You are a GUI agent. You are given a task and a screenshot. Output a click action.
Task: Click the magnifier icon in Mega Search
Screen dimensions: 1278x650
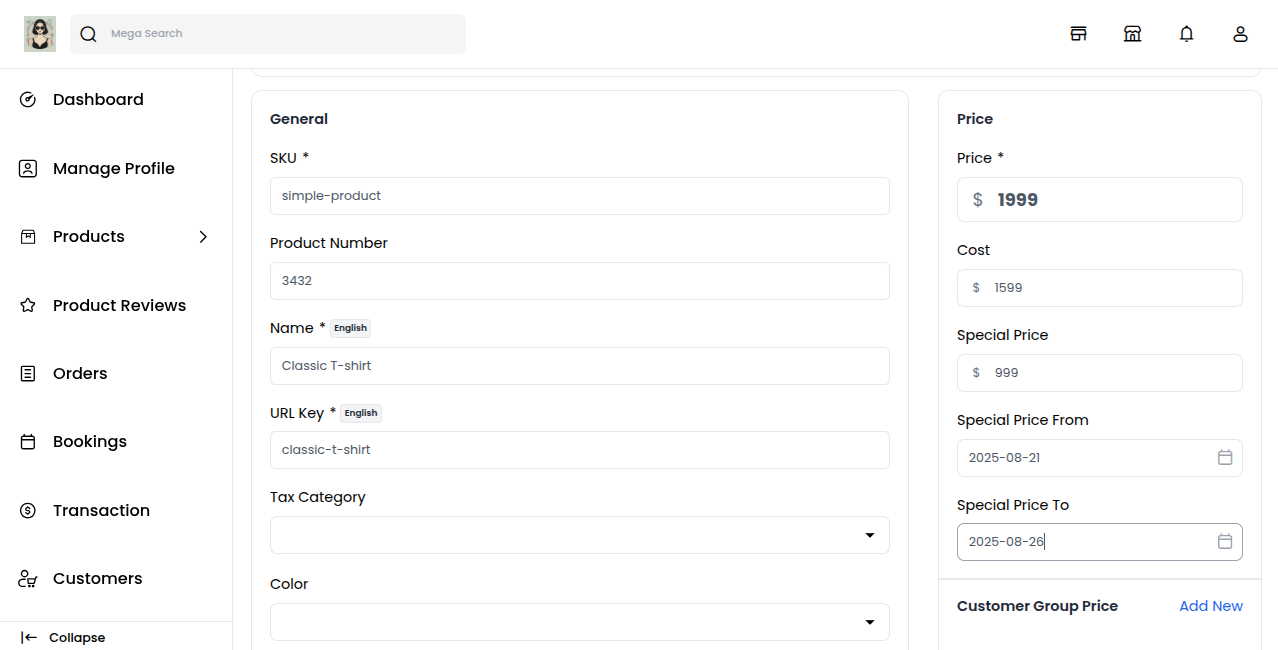89,34
